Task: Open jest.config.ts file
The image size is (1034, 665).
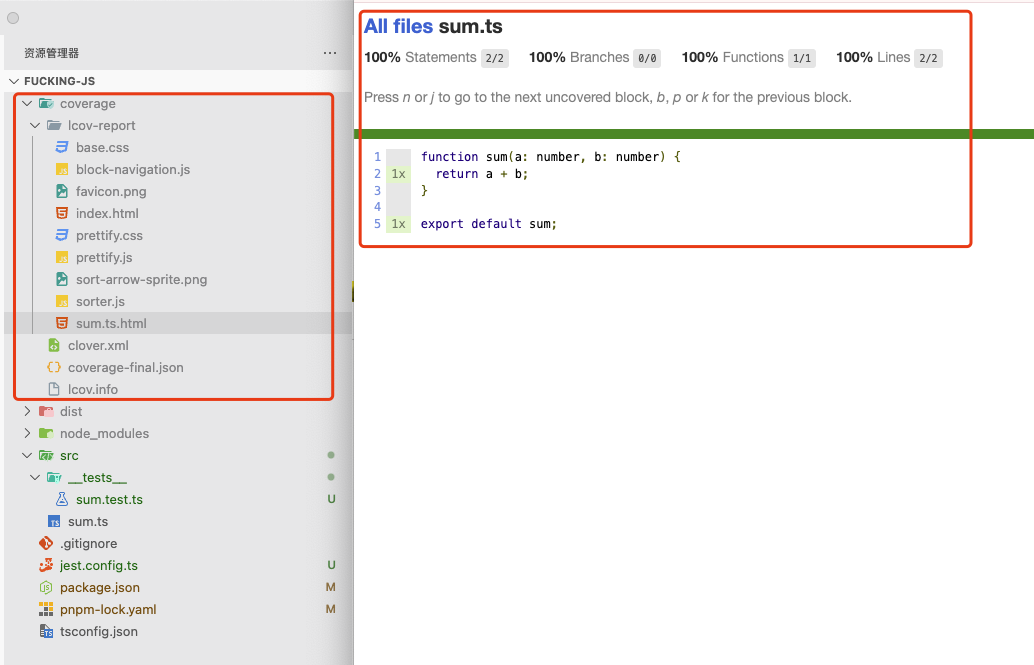Action: tap(99, 565)
